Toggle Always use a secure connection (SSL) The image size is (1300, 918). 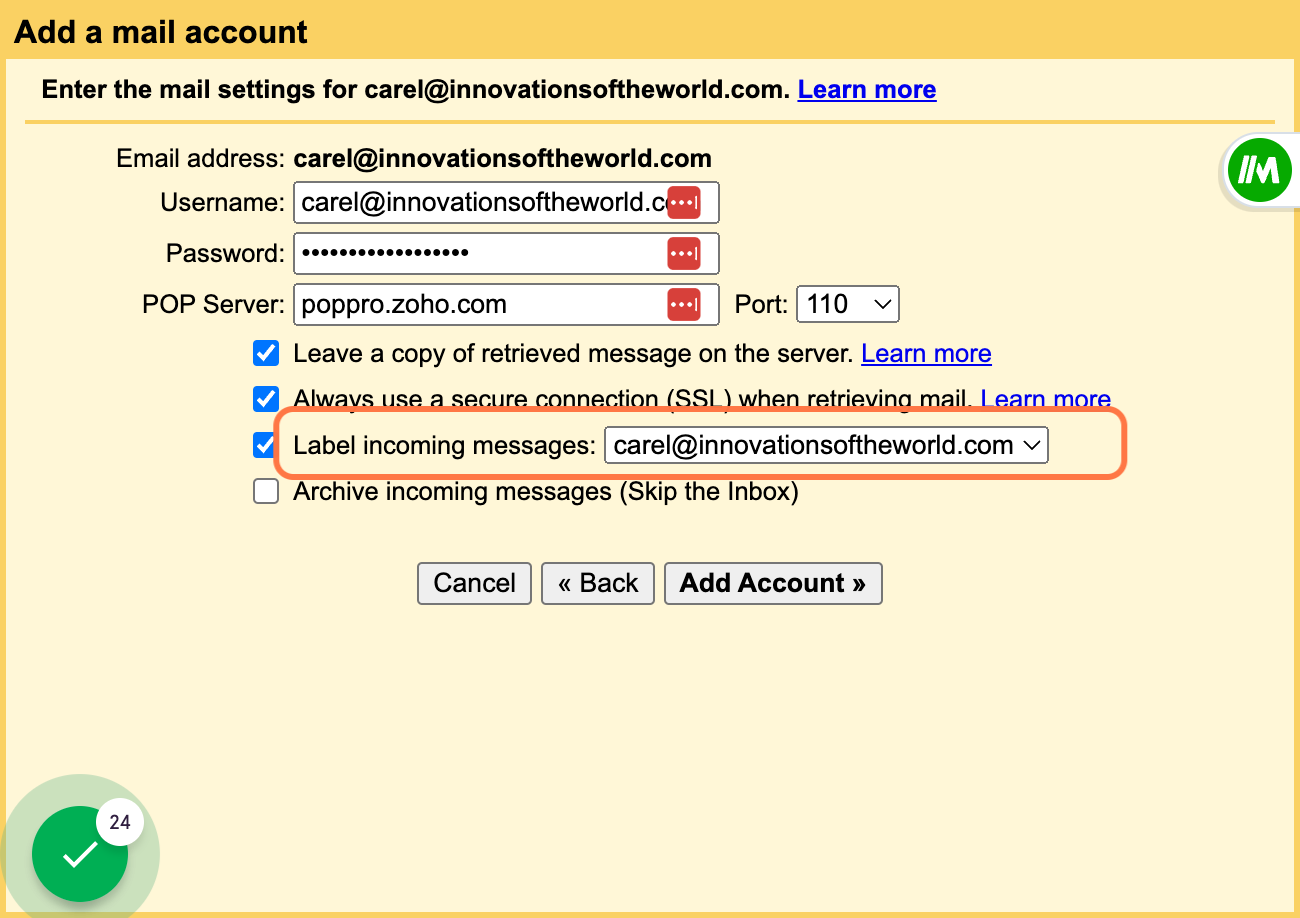click(266, 399)
